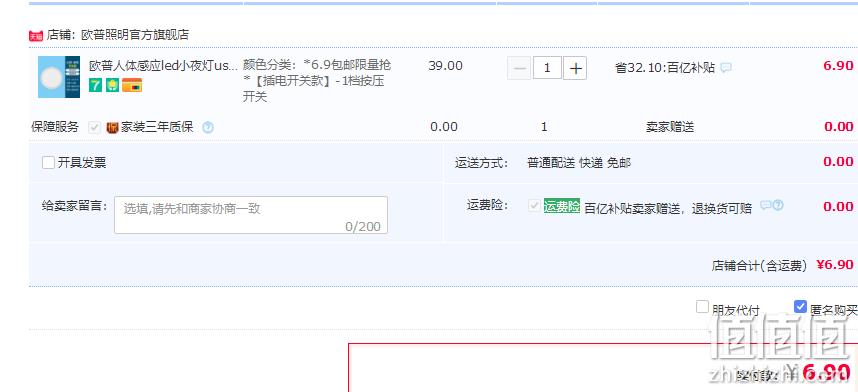Click the quantity input field showing 1

coord(547,68)
